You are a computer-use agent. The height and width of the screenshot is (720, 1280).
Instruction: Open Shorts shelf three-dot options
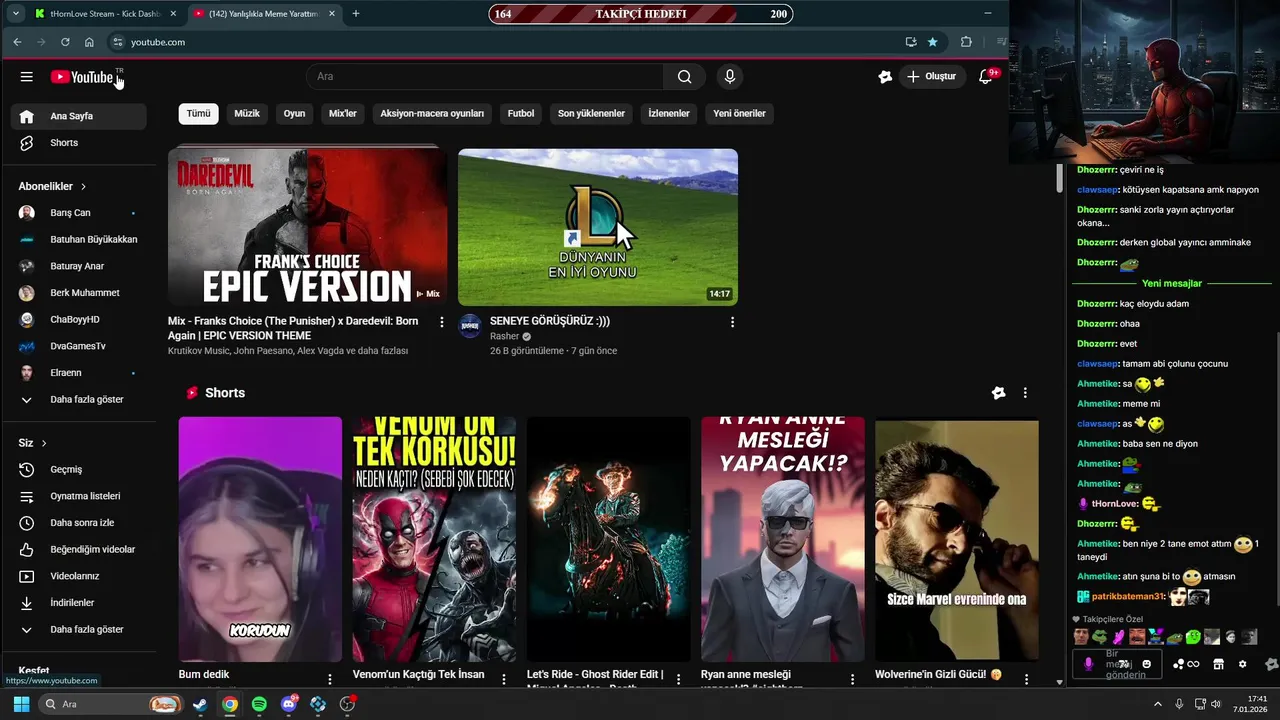(1025, 393)
